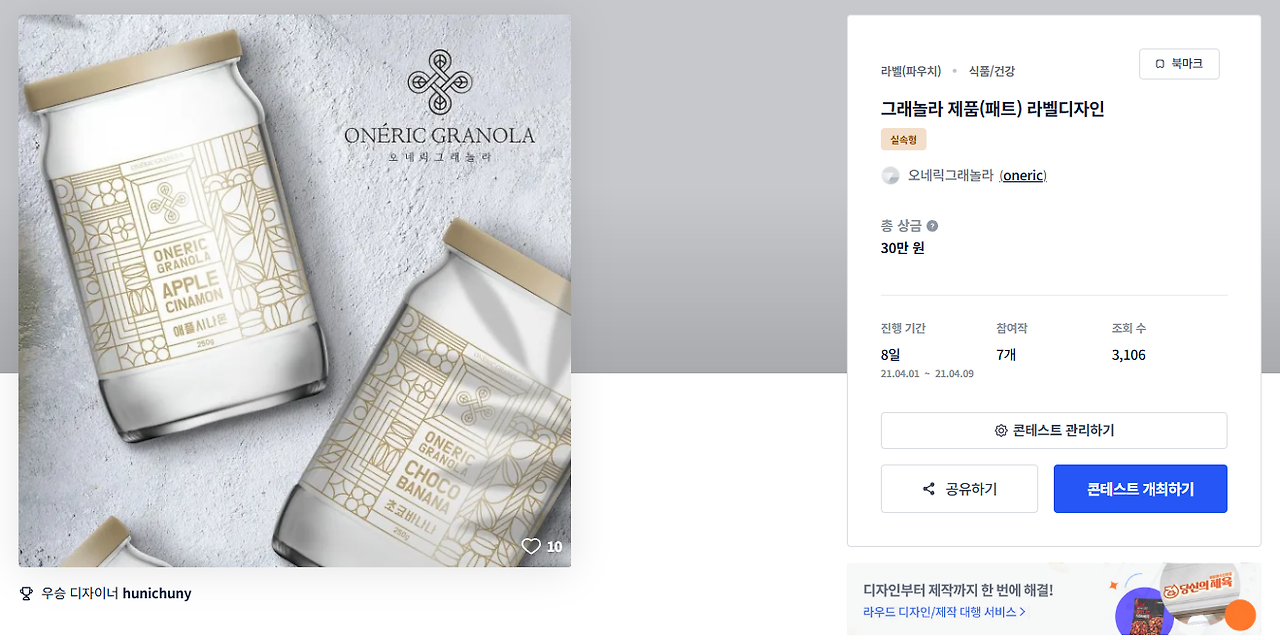Click the blue 콘테스트 개최하기 button
This screenshot has height=640, width=1280.
1140,489
